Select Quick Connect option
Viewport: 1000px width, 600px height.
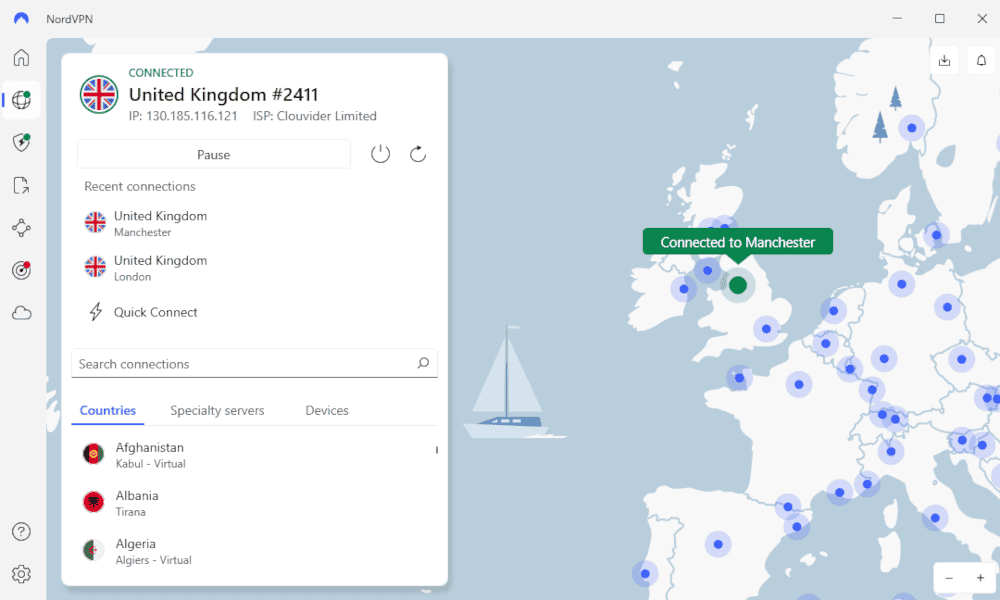pos(155,312)
